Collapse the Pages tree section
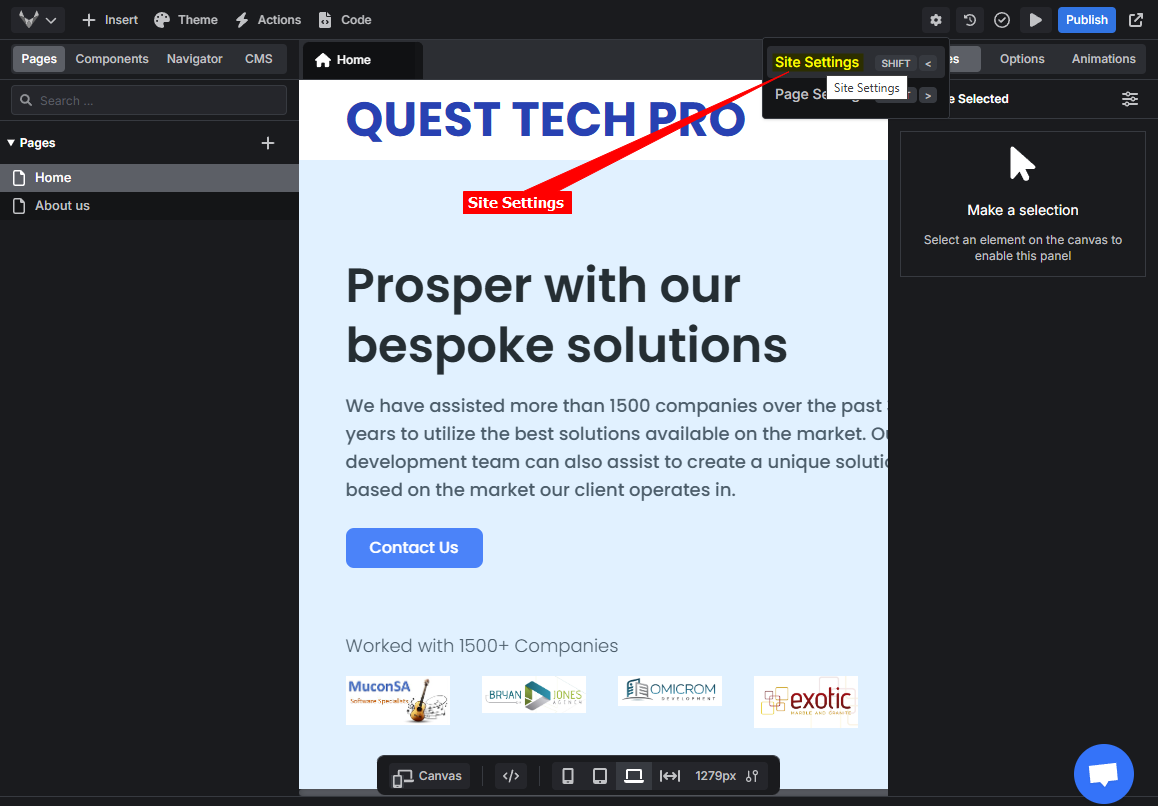The height and width of the screenshot is (806, 1158). click(x=12, y=143)
